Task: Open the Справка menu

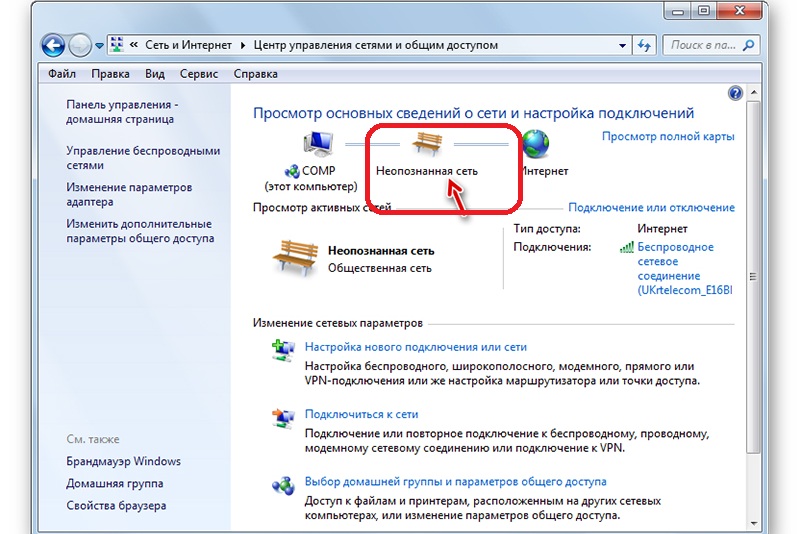Action: [x=256, y=74]
